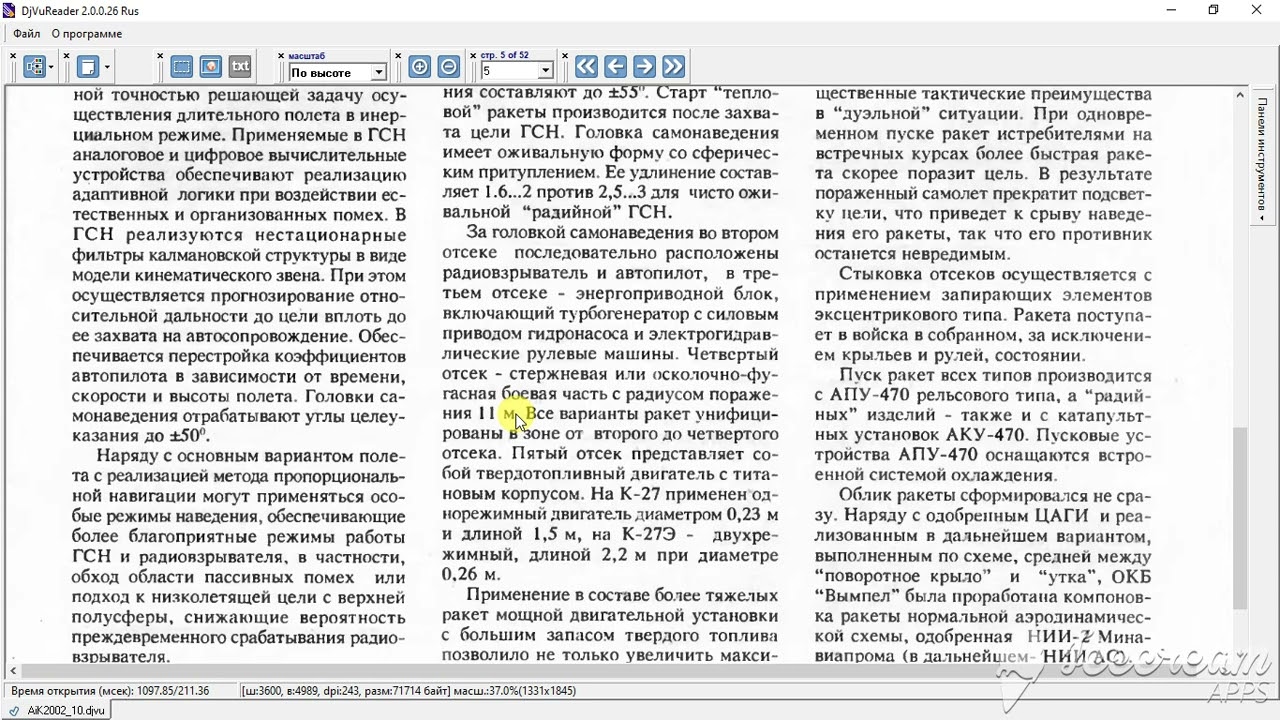Open the О программе menu
Screen dimensions: 1280x720
[x=87, y=33]
